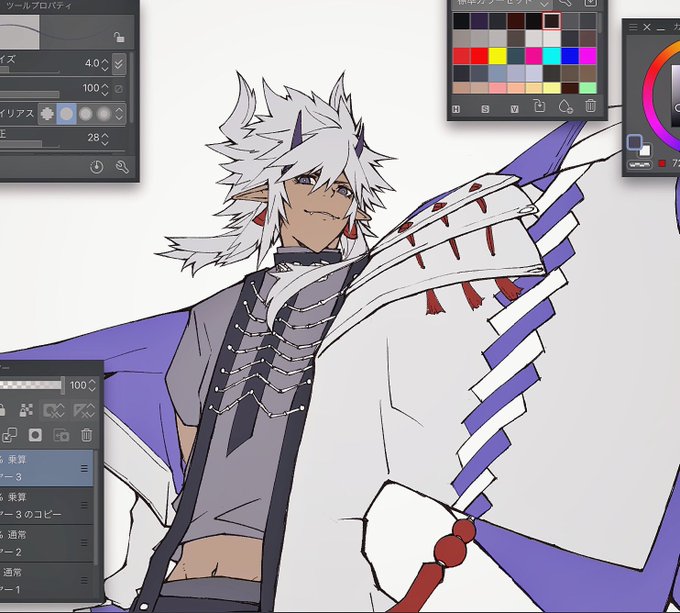680x613 pixels.
Task: Minimize the color wheel panel
Action: click(x=661, y=29)
